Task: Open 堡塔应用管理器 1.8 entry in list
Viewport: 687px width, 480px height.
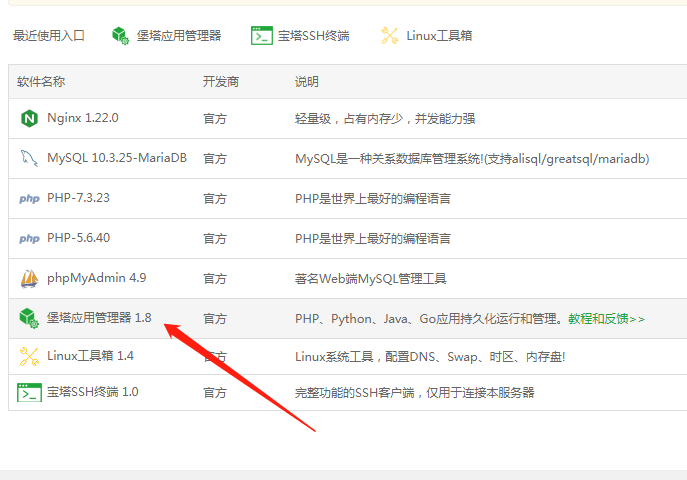Action: [99, 318]
